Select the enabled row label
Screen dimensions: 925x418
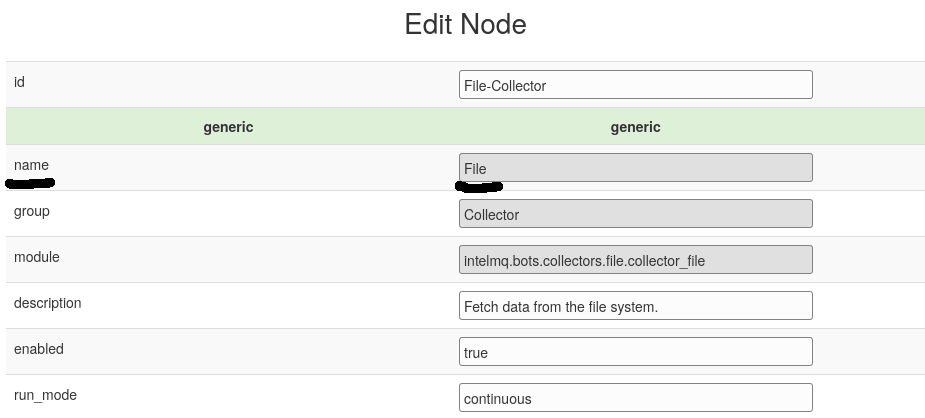[38, 349]
